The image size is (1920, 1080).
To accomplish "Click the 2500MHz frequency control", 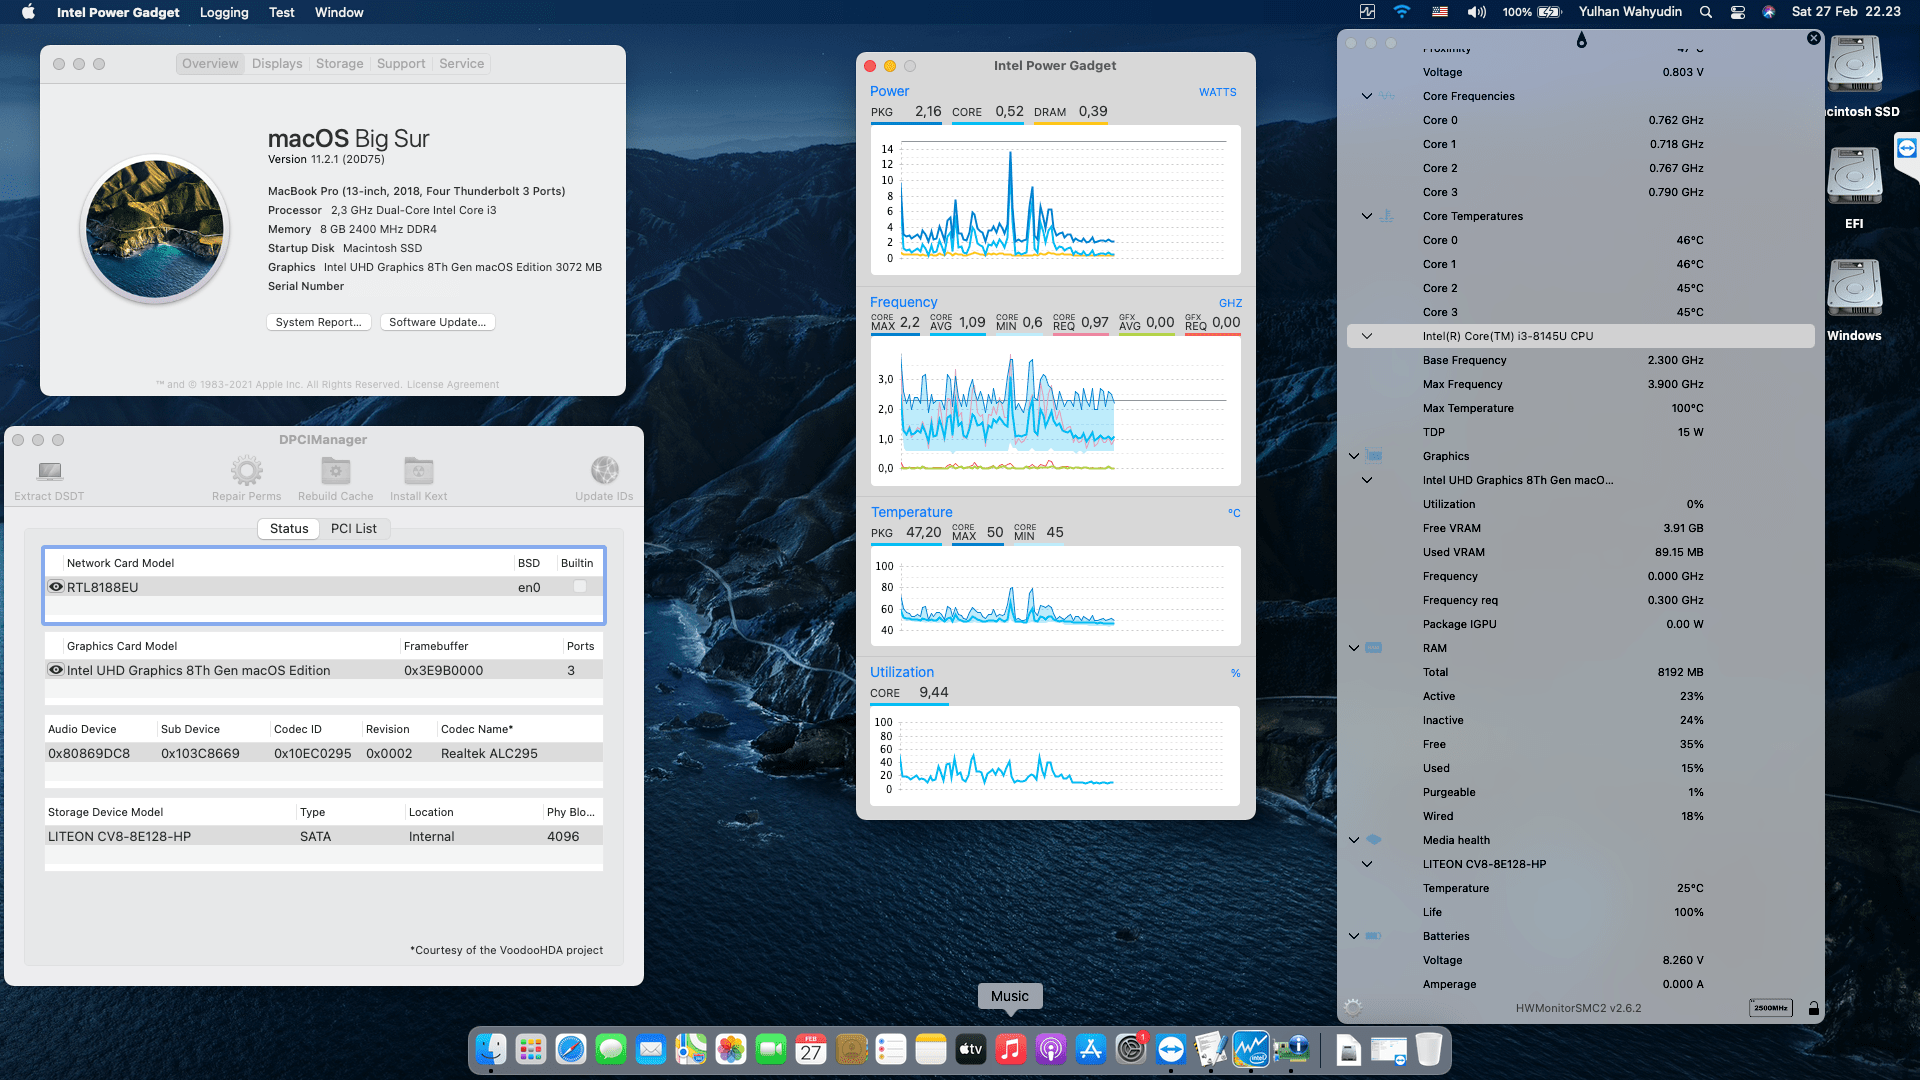I will (x=1770, y=1008).
